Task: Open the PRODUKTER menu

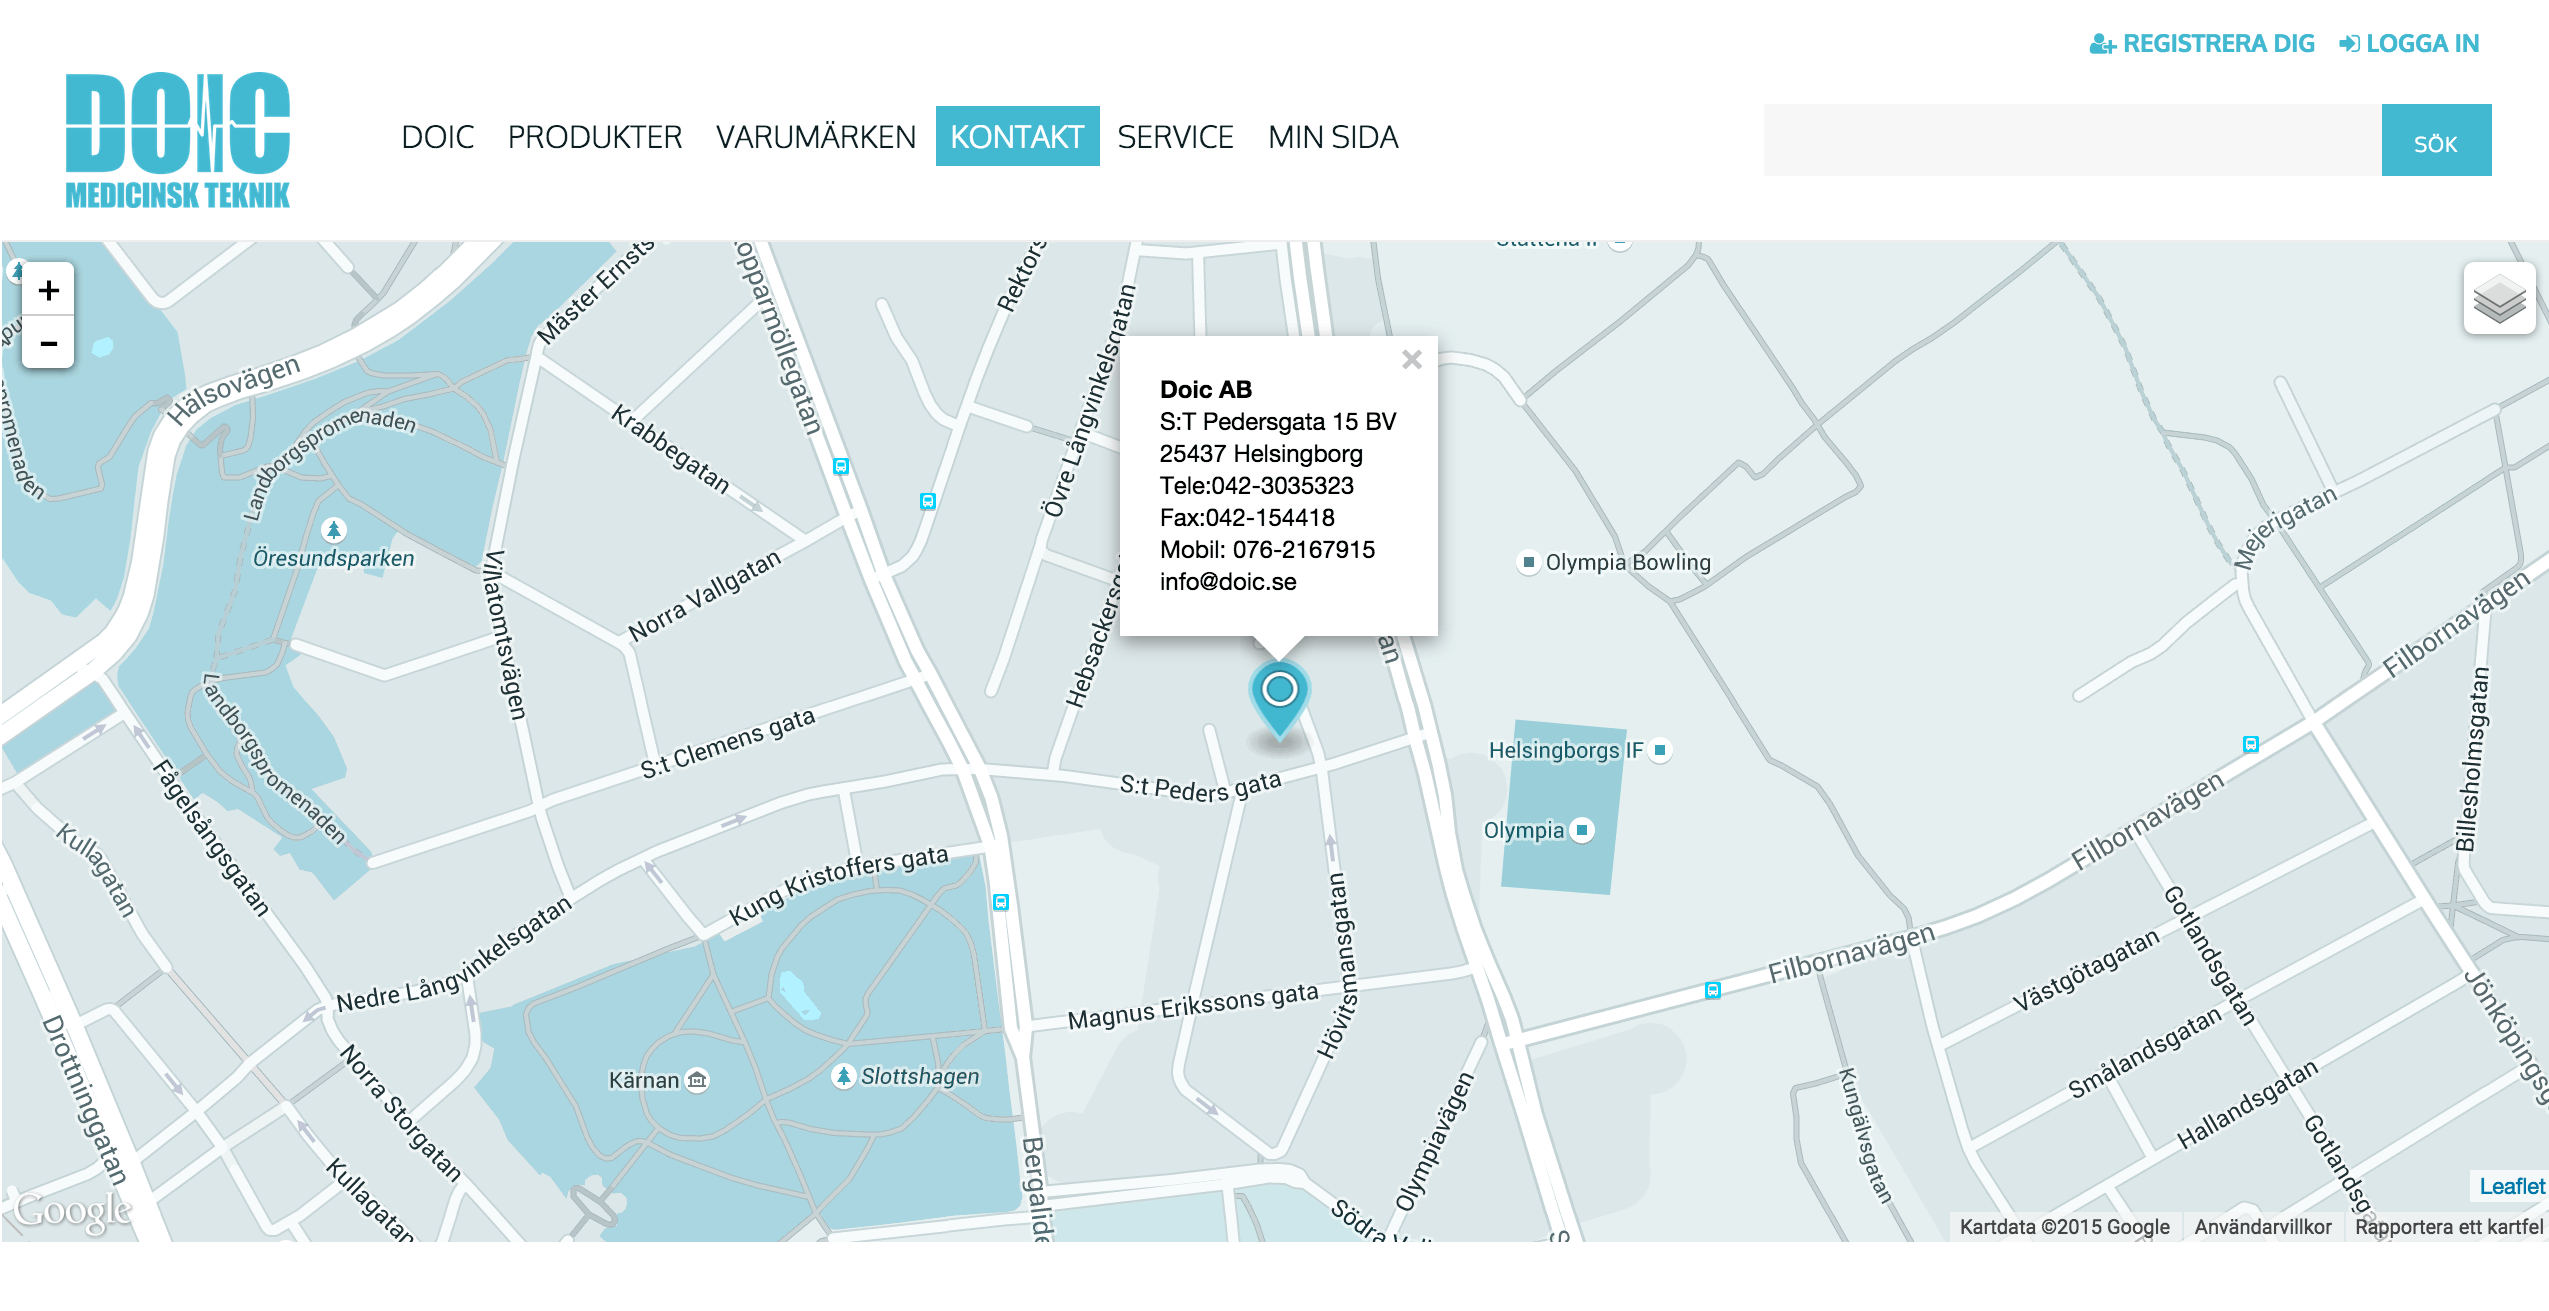Action: (594, 137)
